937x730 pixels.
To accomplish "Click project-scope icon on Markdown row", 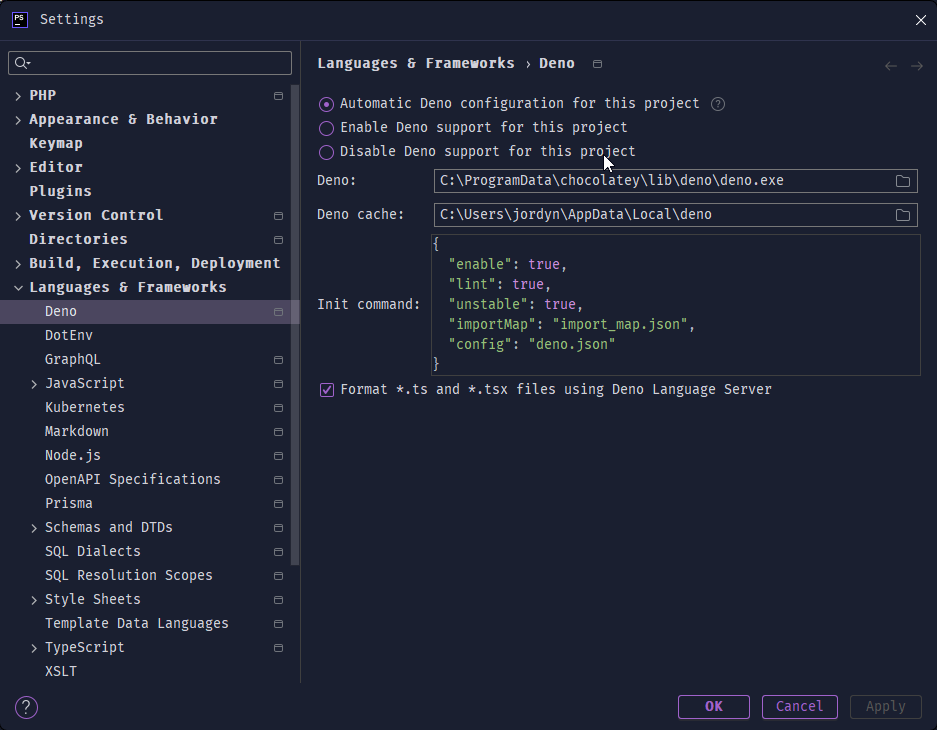I will (278, 431).
